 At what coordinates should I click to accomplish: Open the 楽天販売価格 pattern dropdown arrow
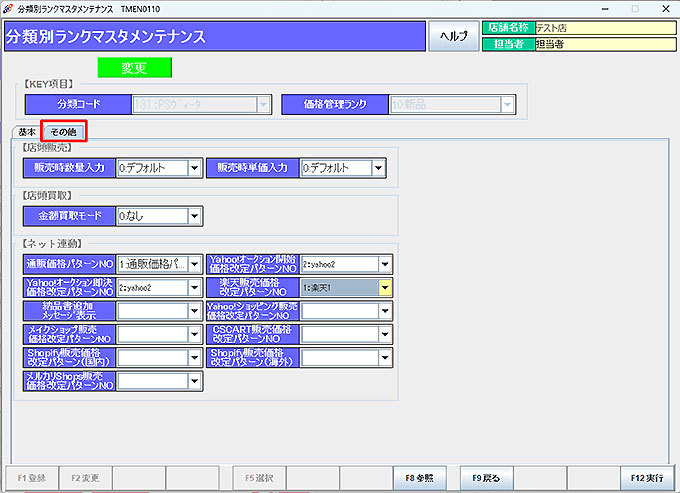coord(384,287)
